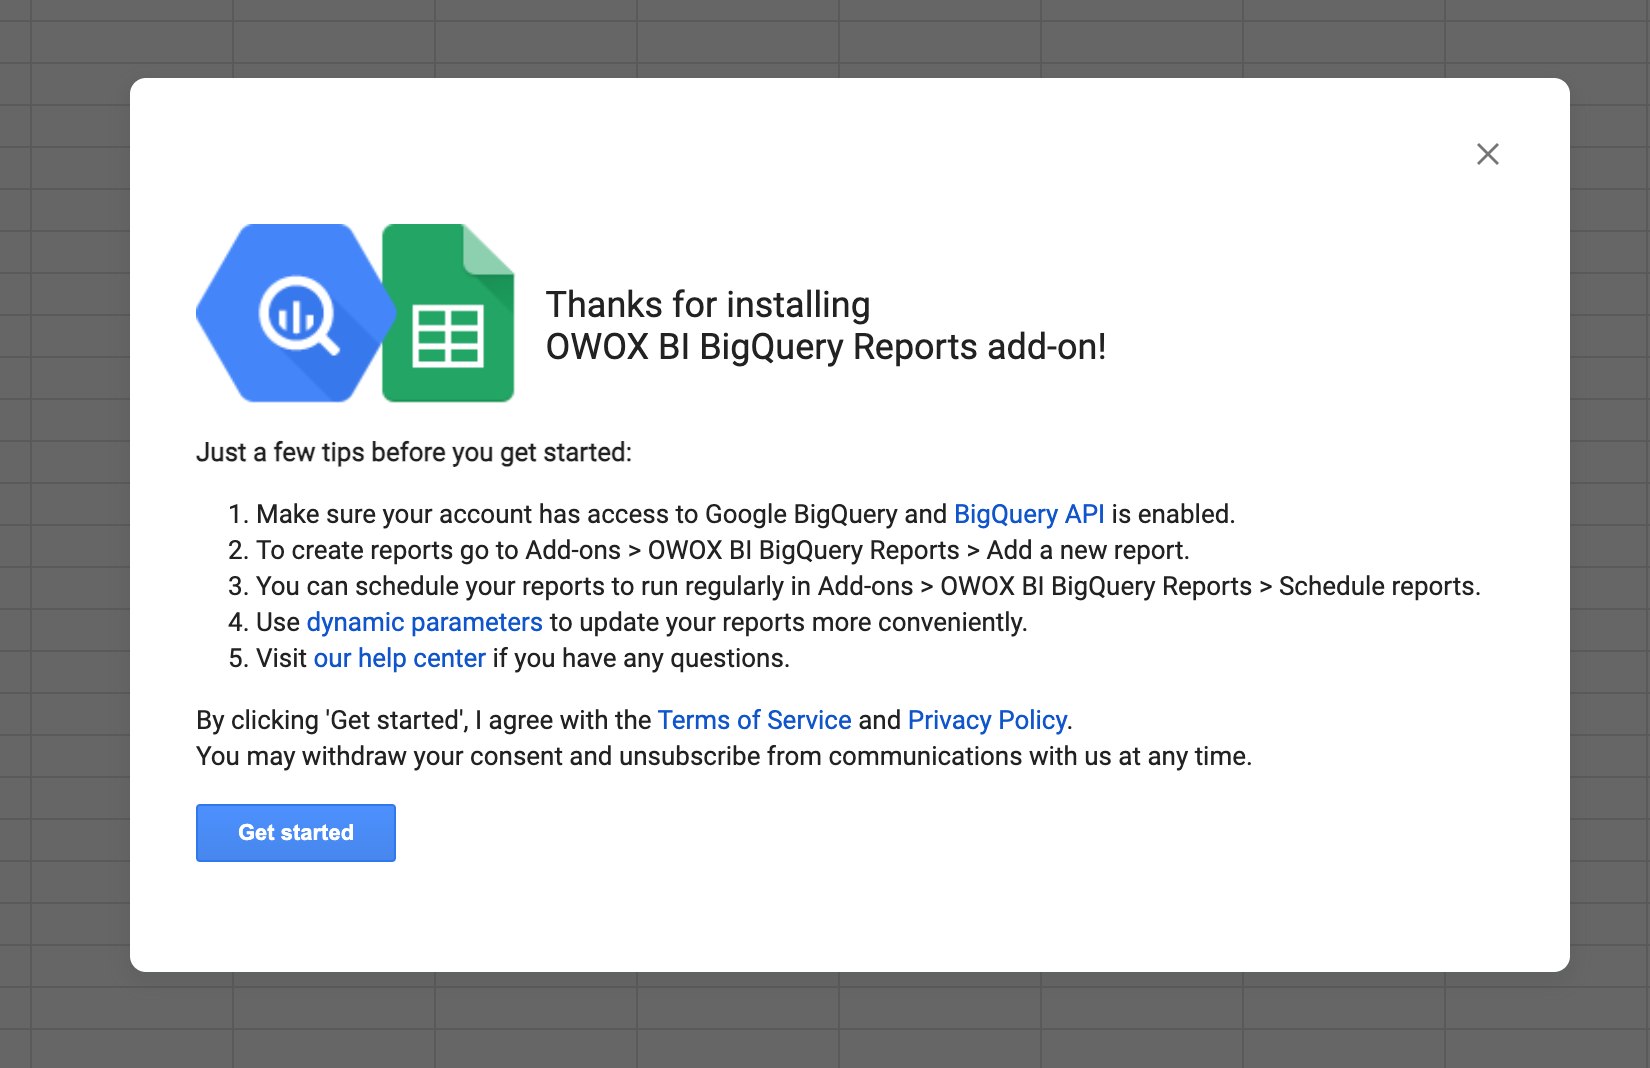Viewport: 1650px width, 1068px height.
Task: Click the green Google Sheets logo
Action: pyautogui.click(x=448, y=313)
